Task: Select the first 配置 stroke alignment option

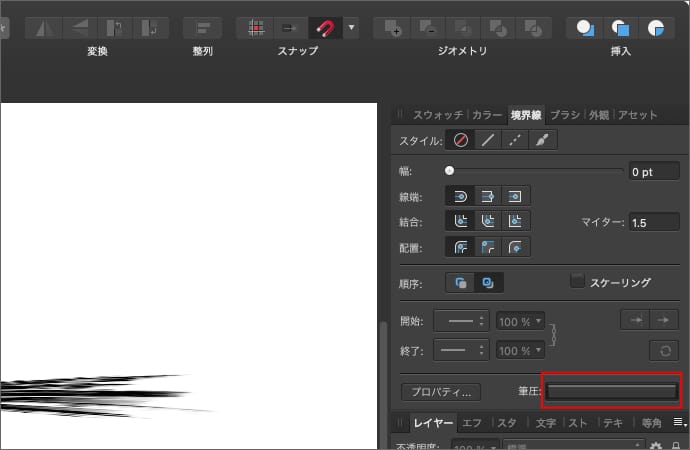Action: click(461, 247)
